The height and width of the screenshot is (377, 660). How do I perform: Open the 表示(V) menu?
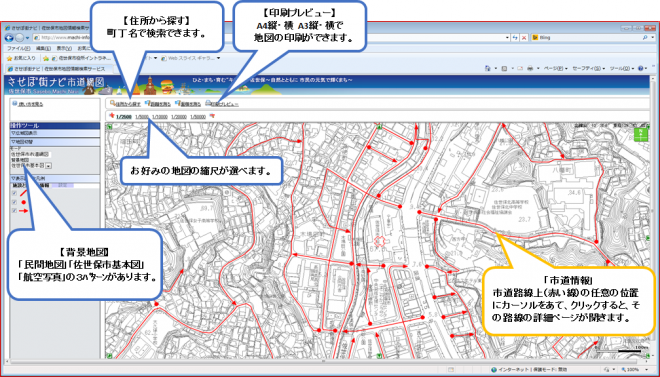[x=65, y=48]
